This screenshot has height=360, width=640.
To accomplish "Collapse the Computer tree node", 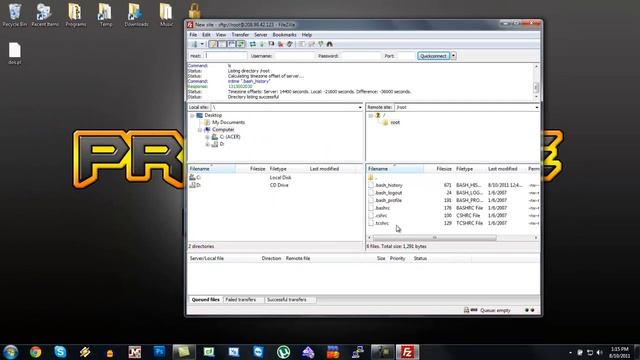I will click(200, 130).
